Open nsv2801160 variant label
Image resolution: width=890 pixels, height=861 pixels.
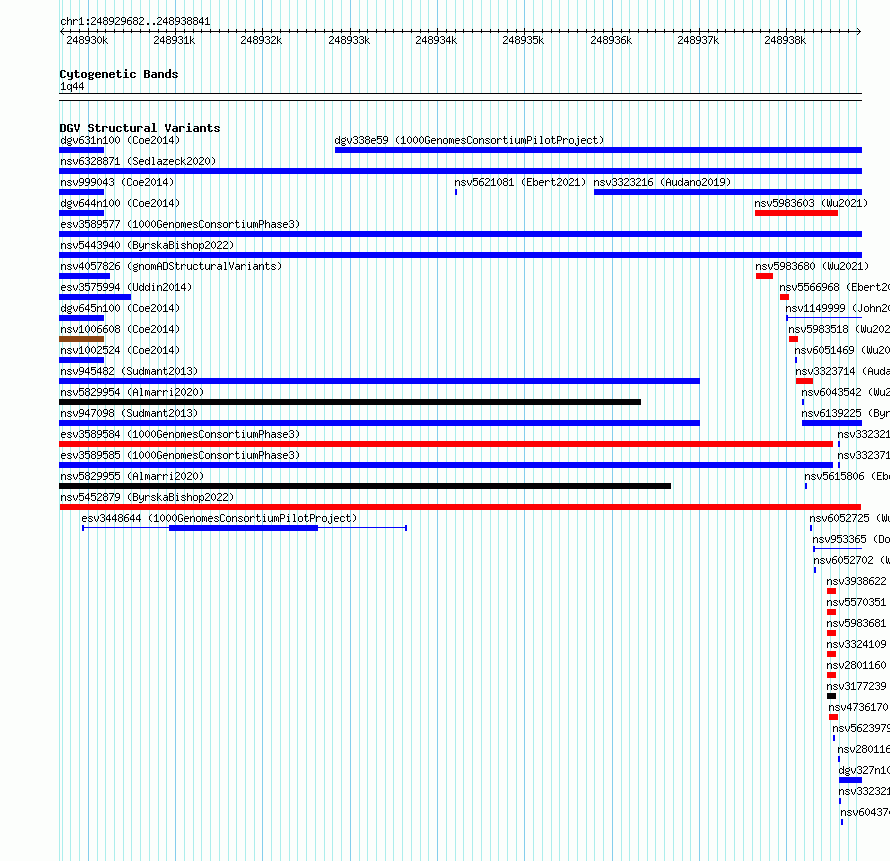pyautogui.click(x=857, y=665)
